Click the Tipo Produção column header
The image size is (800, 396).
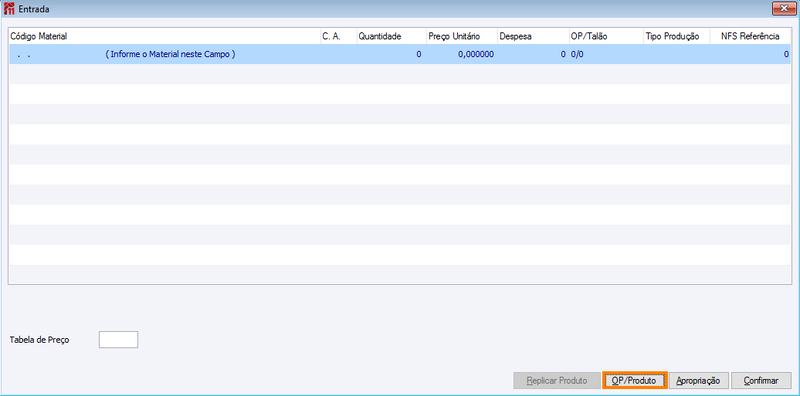pyautogui.click(x=677, y=37)
